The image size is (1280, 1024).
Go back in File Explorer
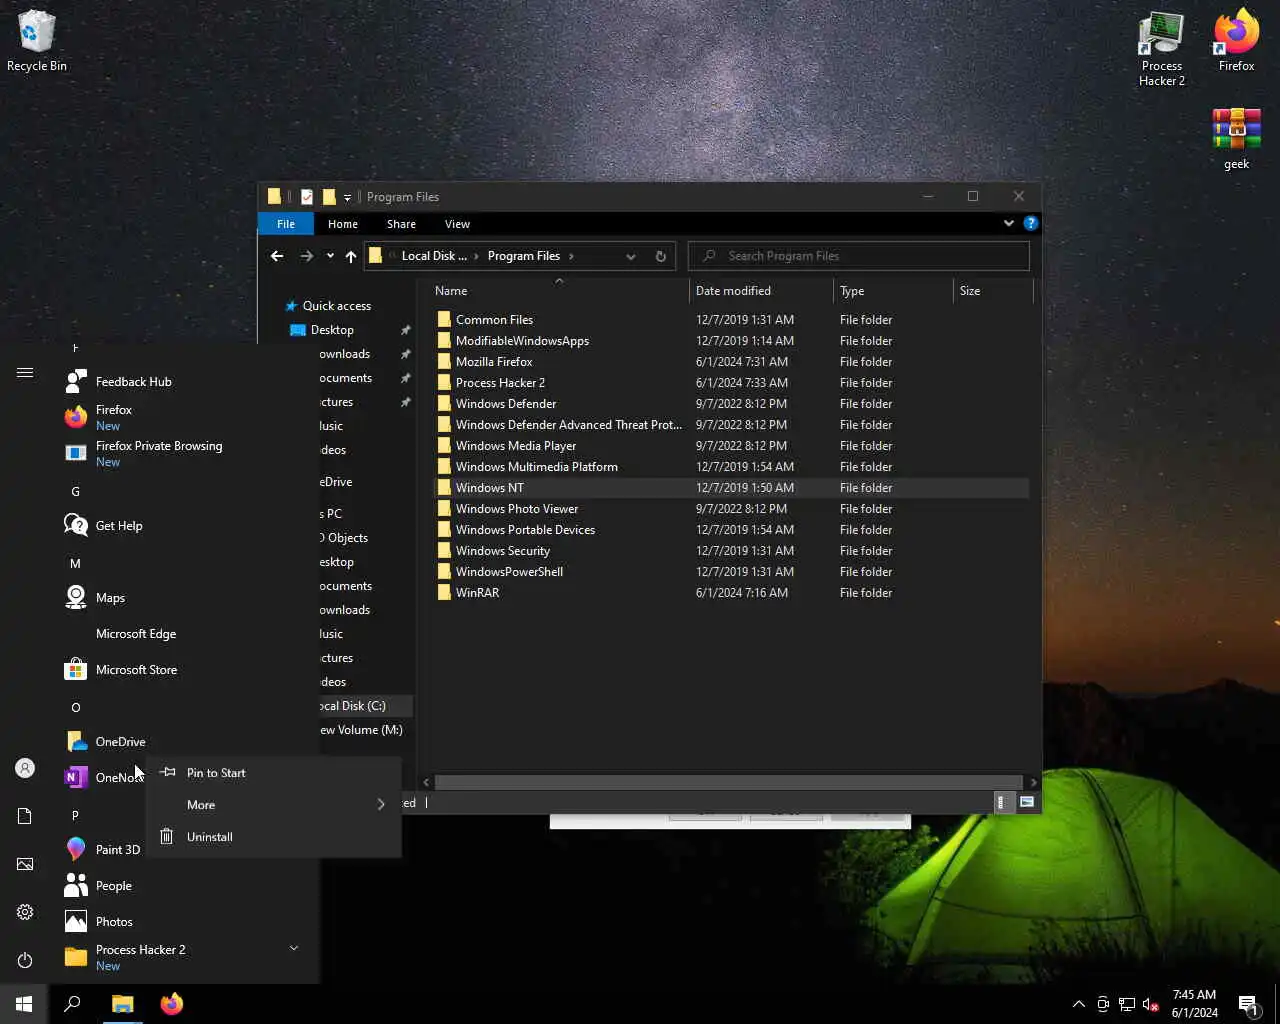click(277, 256)
